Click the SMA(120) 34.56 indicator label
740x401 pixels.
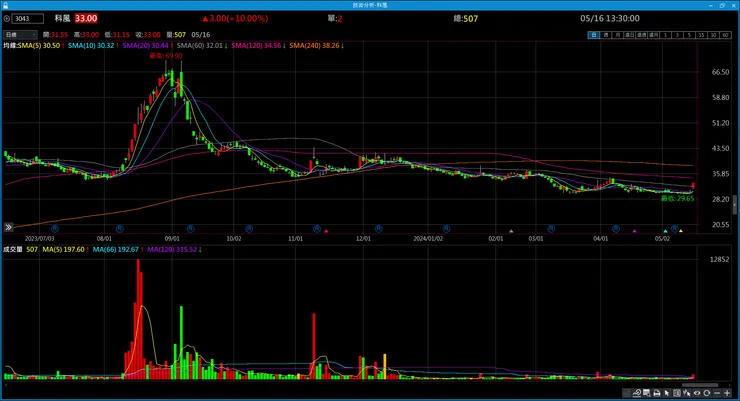click(x=256, y=46)
